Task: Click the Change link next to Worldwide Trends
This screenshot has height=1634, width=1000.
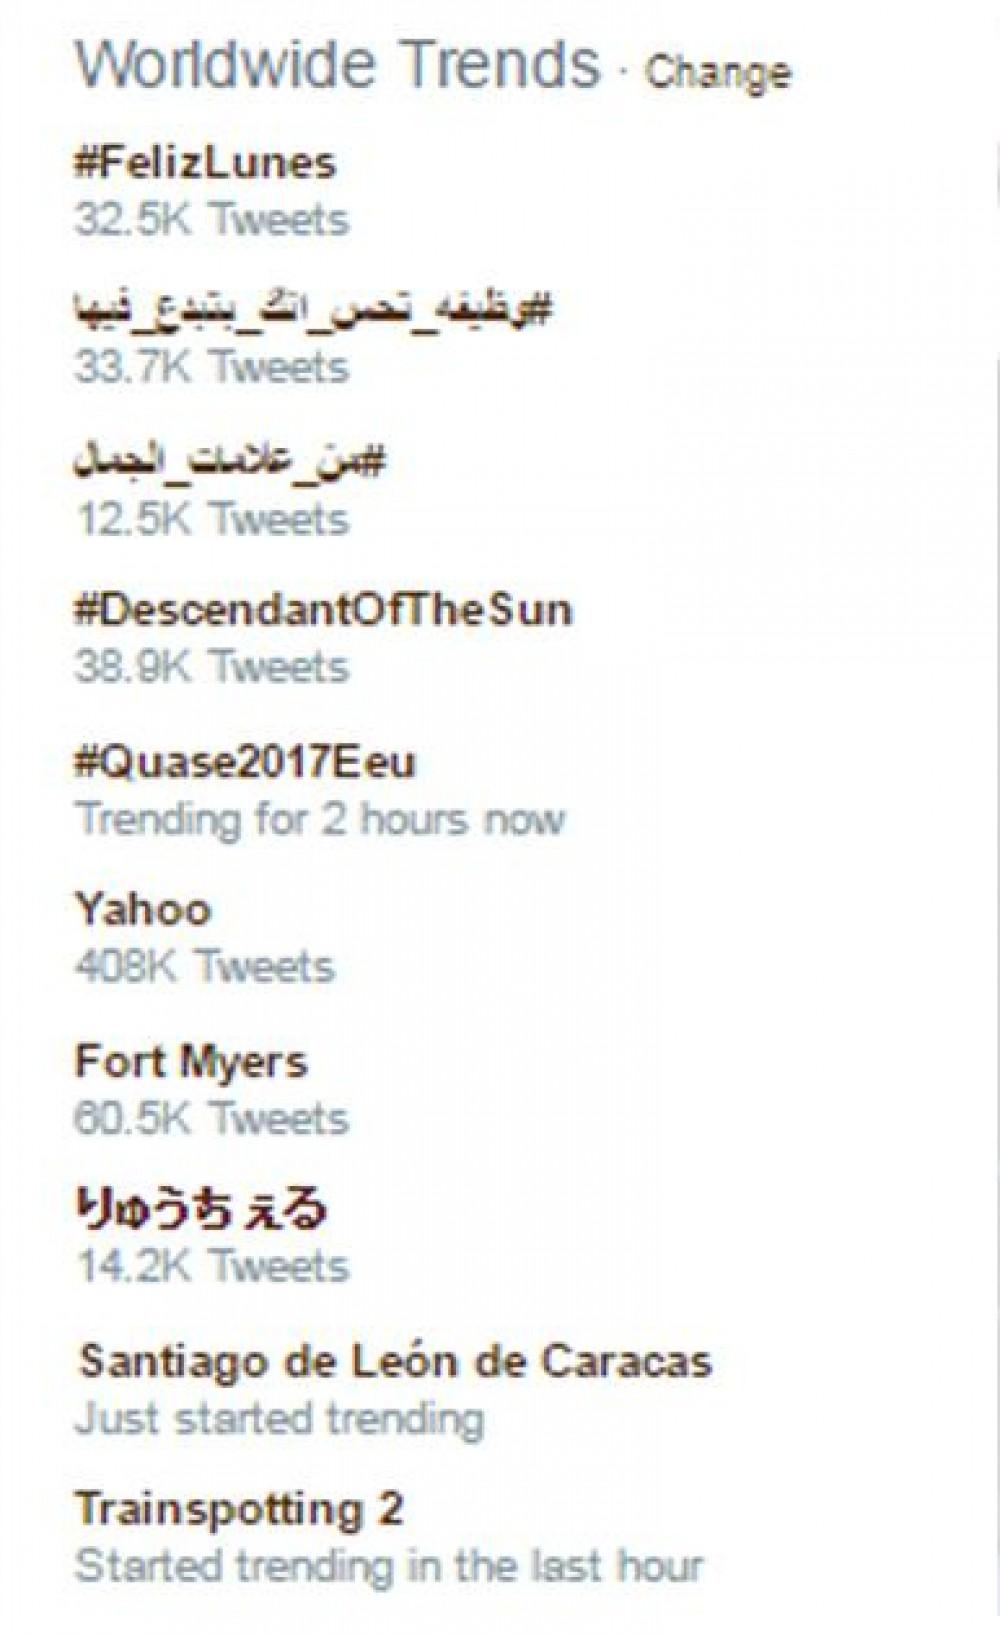Action: click(x=717, y=73)
